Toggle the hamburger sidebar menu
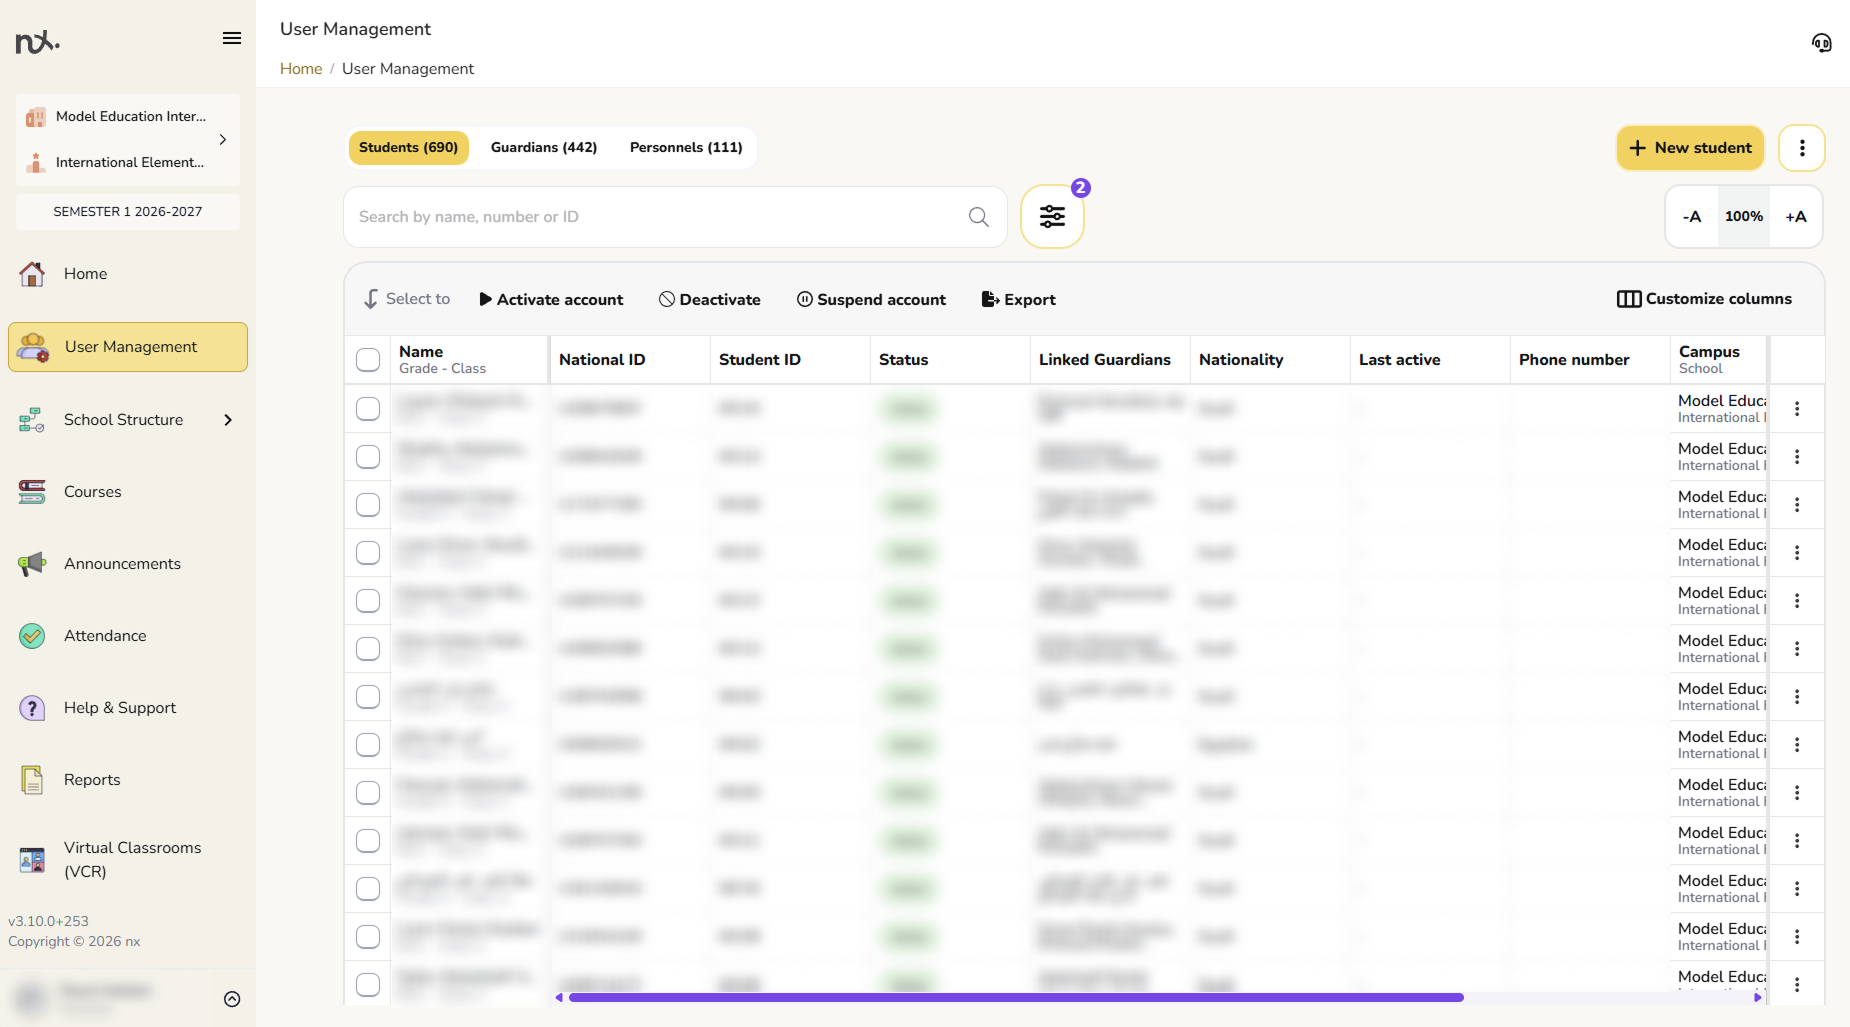The height and width of the screenshot is (1027, 1850). click(x=232, y=39)
